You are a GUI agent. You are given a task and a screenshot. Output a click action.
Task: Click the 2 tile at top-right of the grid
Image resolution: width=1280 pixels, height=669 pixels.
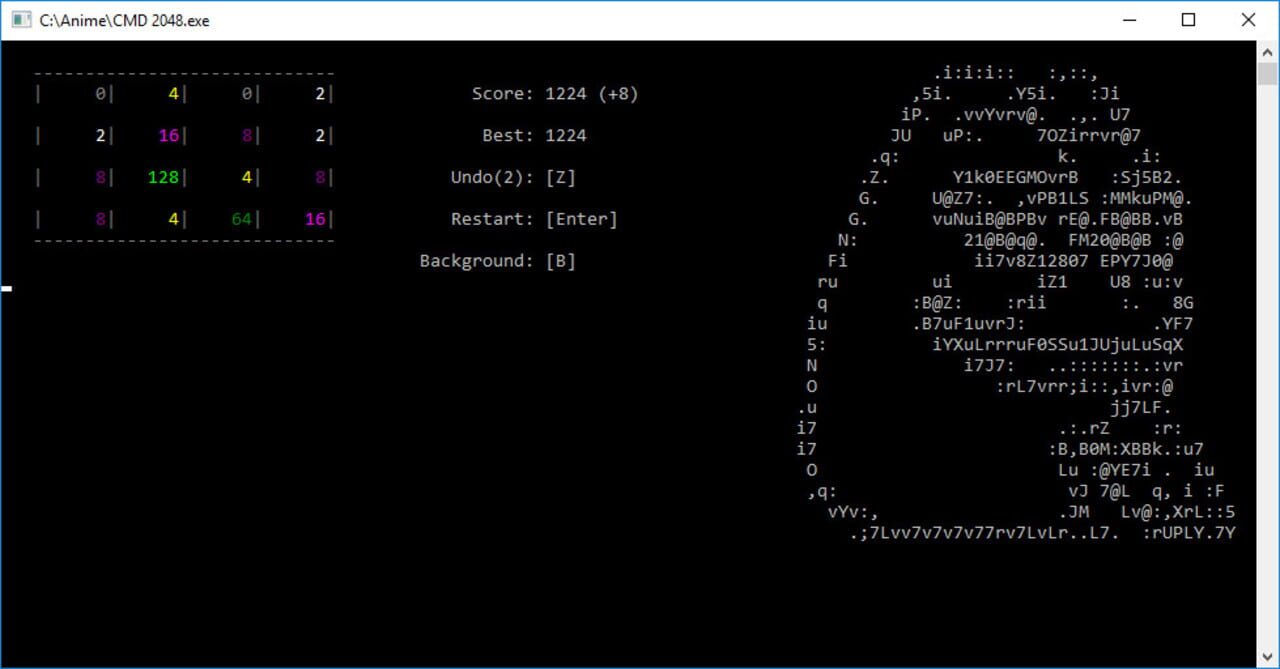pos(320,94)
